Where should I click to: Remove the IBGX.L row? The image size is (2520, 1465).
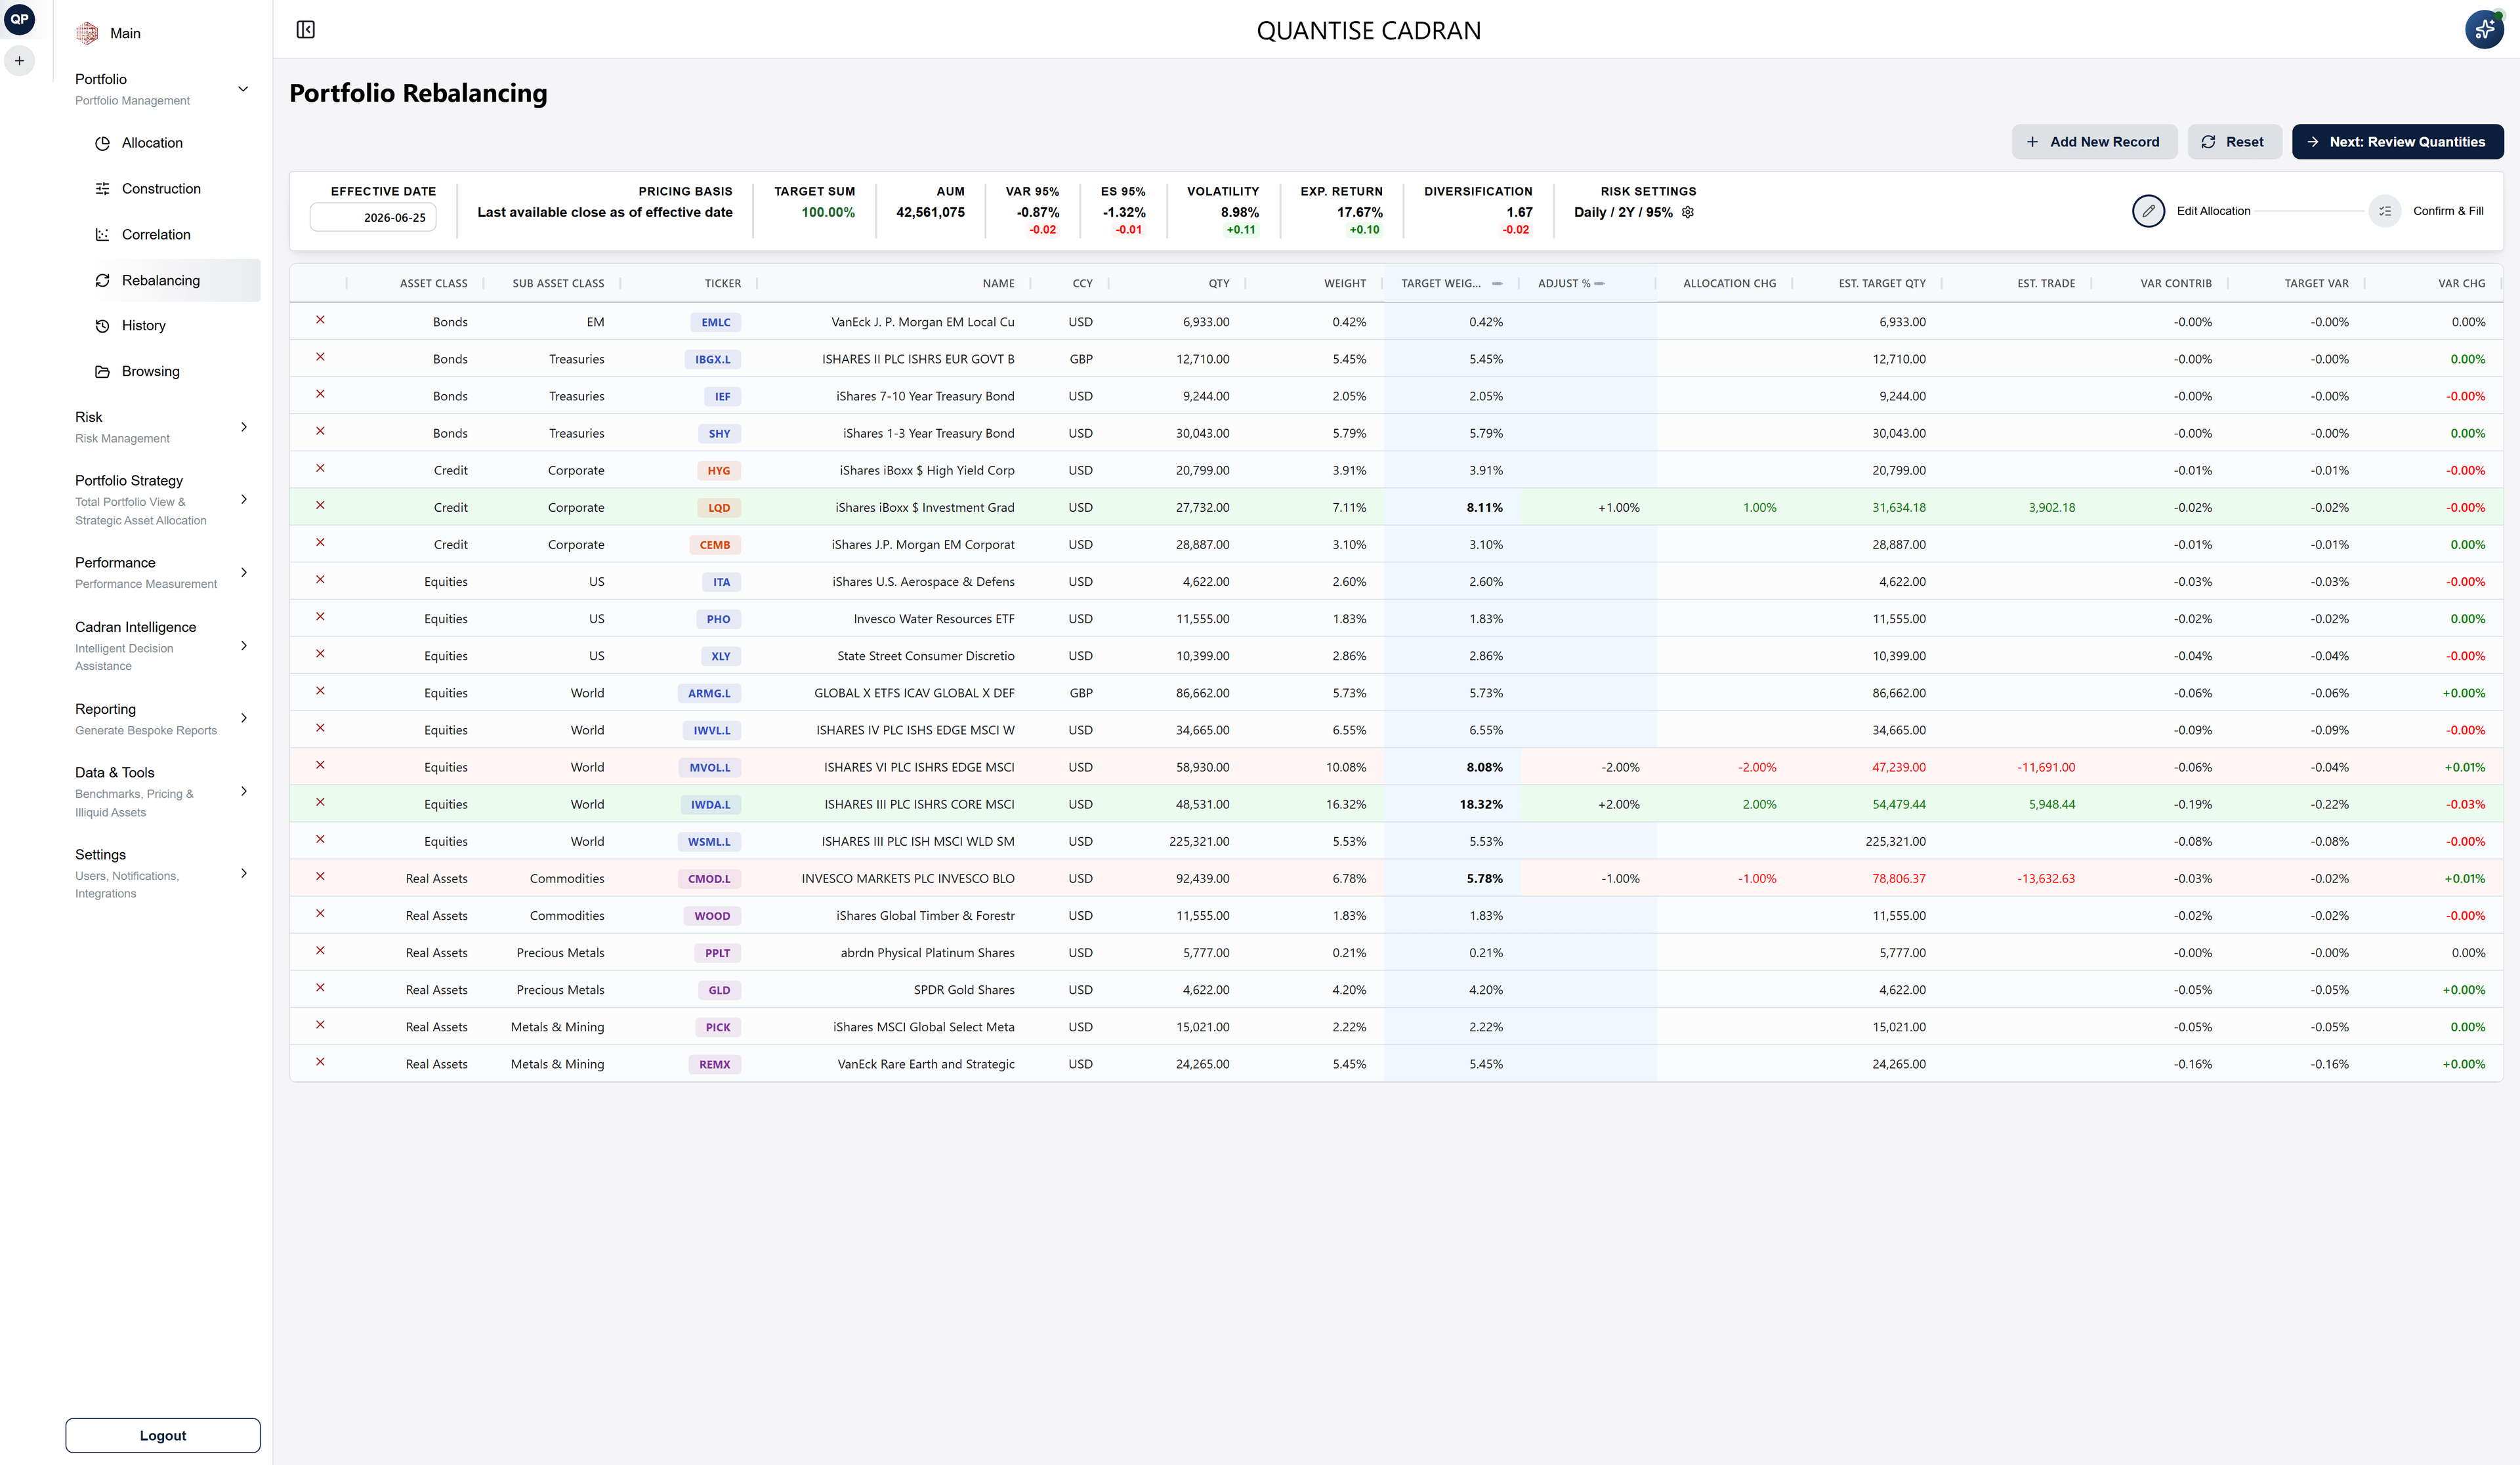pyautogui.click(x=320, y=357)
